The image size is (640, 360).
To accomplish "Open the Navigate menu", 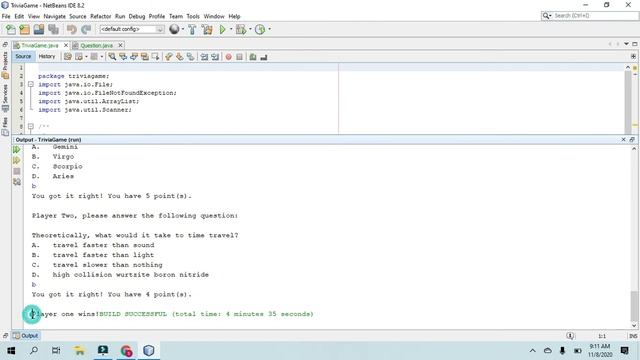I will 55,16.
